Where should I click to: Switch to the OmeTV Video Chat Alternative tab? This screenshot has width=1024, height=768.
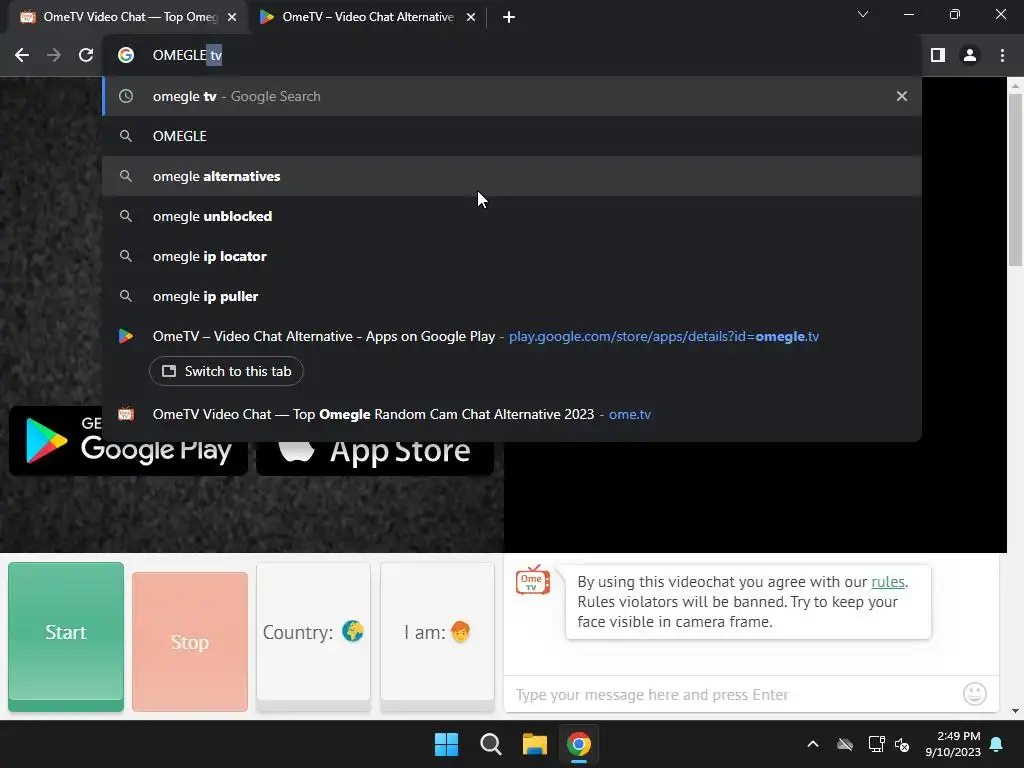(366, 17)
